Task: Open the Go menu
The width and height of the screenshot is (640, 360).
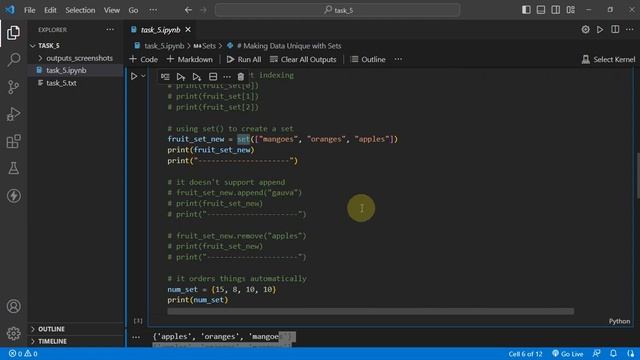Action: (133, 10)
